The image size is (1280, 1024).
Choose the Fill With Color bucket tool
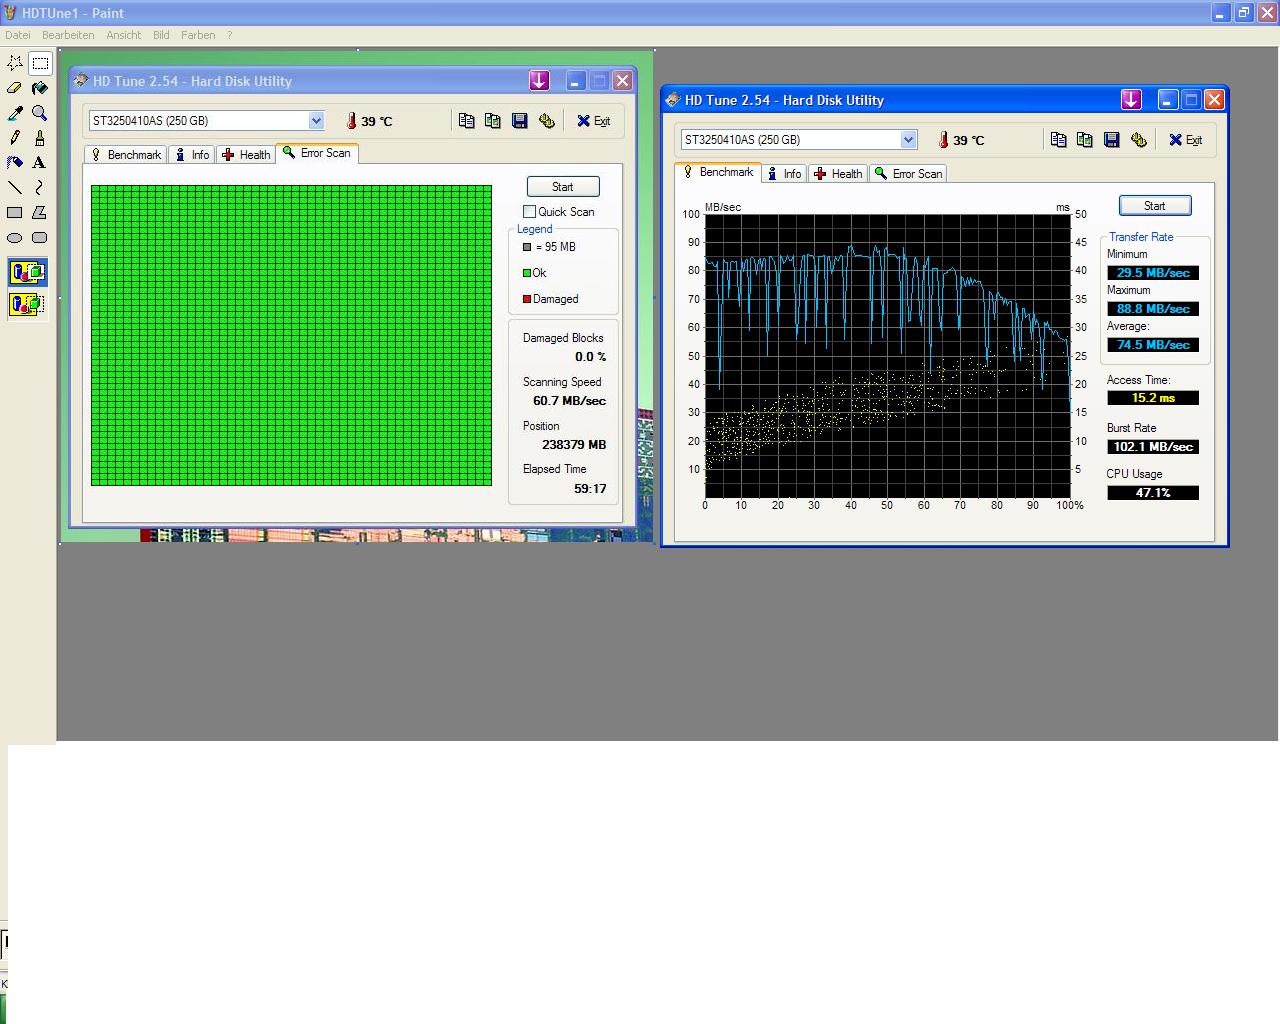40,88
